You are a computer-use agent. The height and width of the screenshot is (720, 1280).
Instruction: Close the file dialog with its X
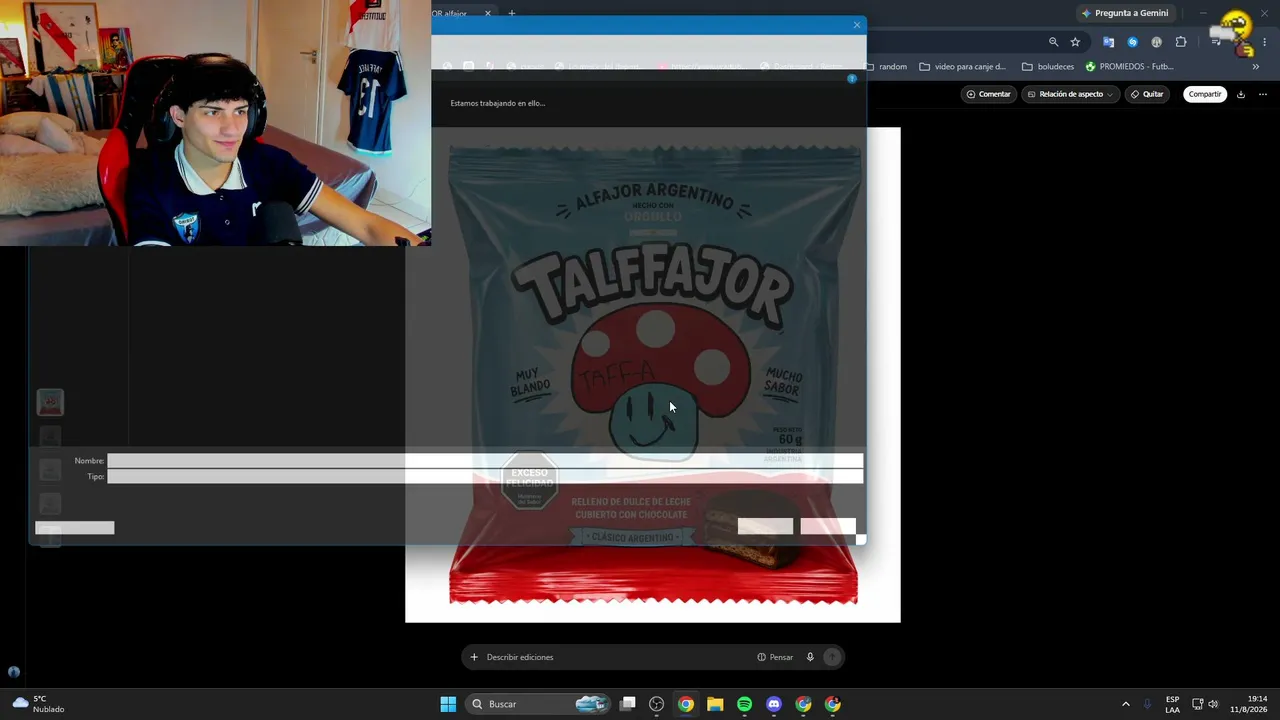pyautogui.click(x=856, y=25)
